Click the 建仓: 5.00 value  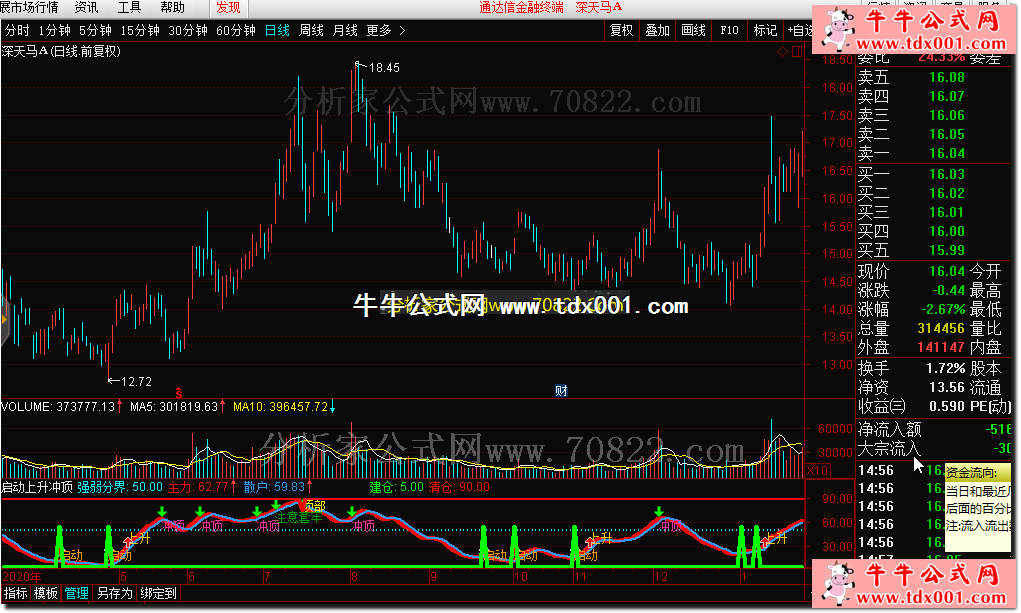[x=397, y=487]
